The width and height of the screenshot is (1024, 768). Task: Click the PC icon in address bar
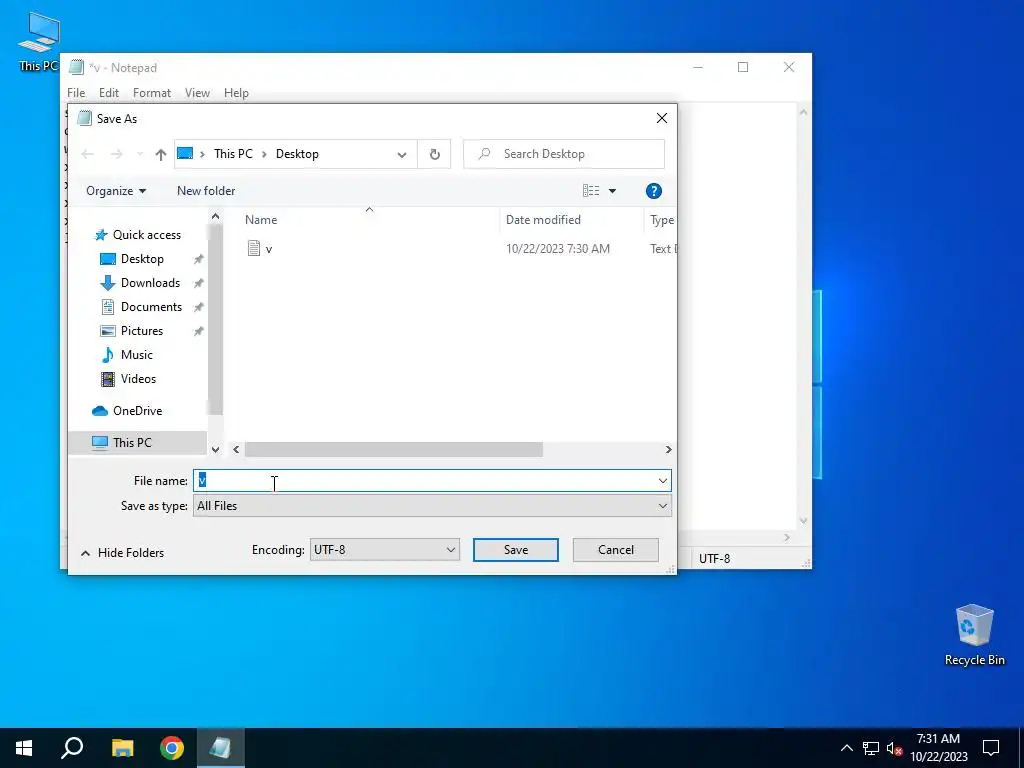pyautogui.click(x=185, y=154)
